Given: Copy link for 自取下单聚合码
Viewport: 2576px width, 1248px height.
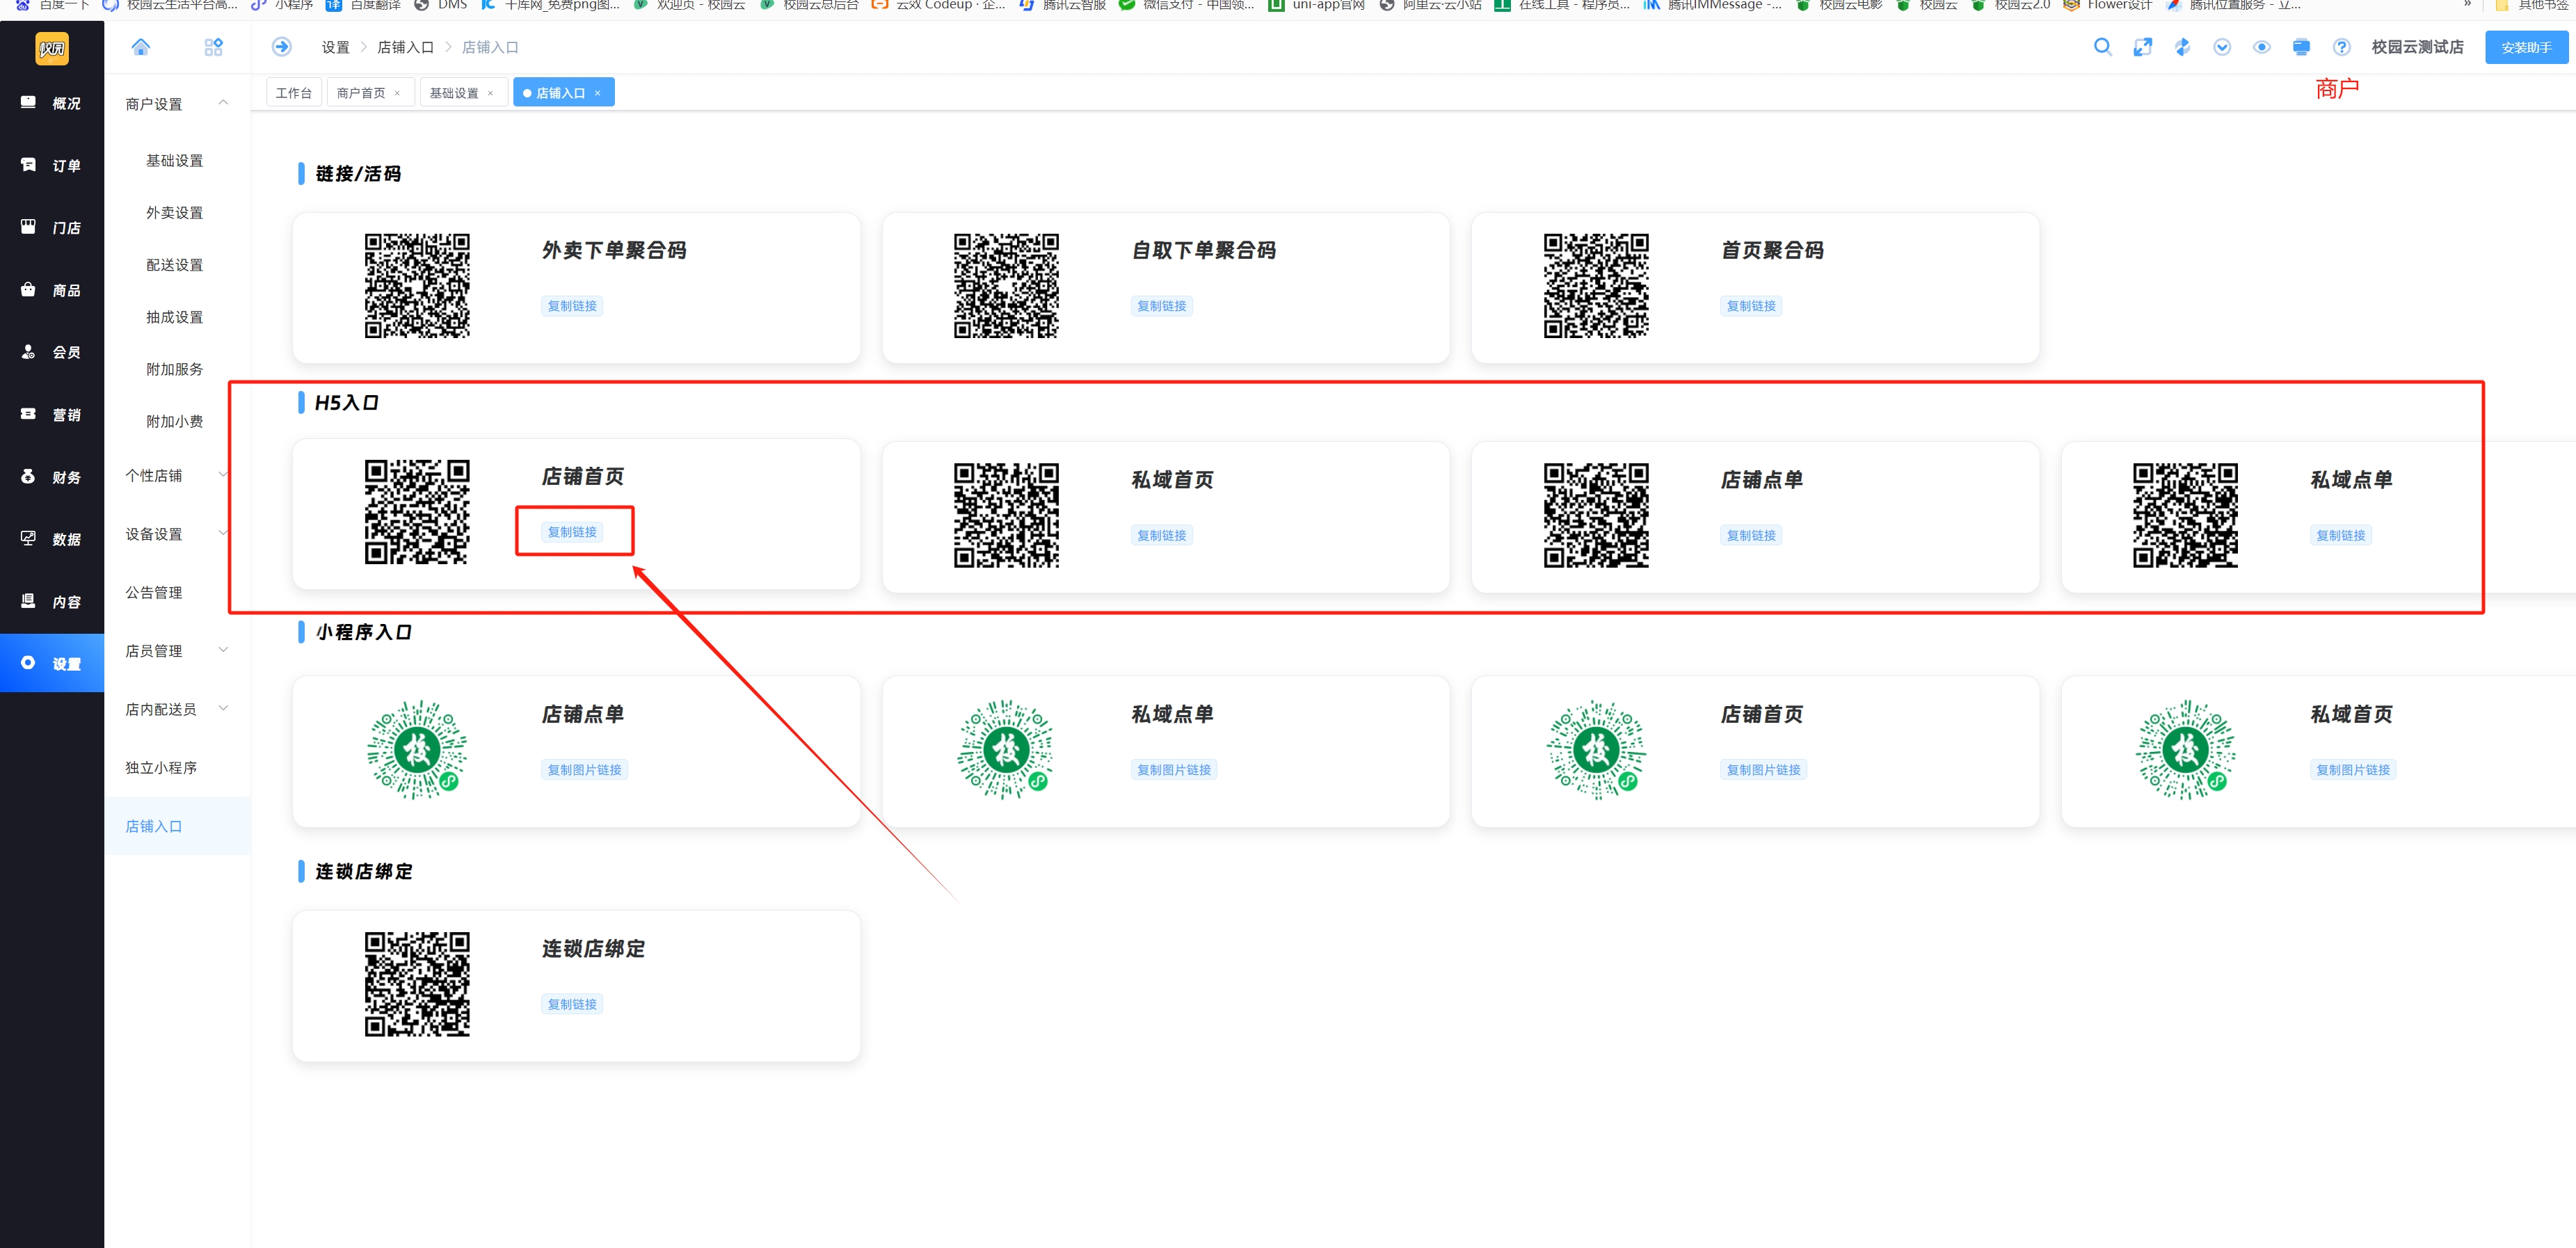Looking at the screenshot, I should point(1161,306).
